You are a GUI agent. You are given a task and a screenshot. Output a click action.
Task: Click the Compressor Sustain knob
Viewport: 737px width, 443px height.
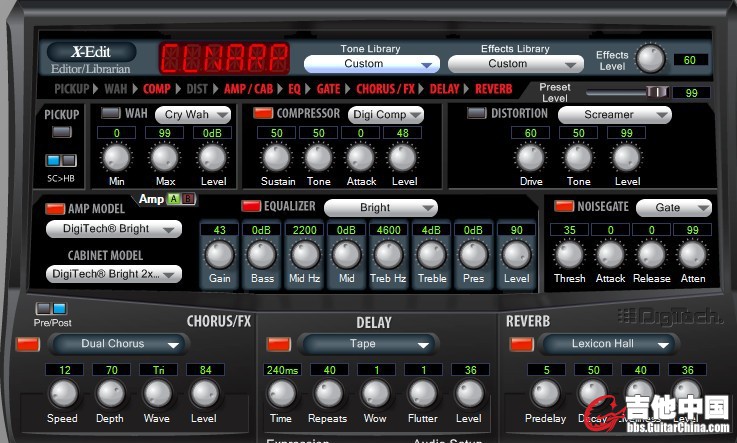(277, 158)
